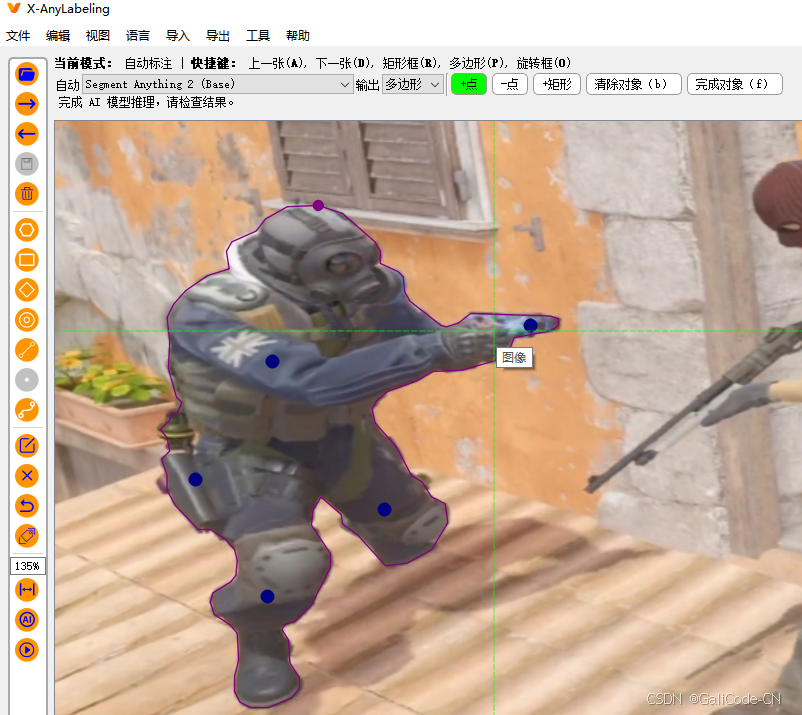Viewport: 802px width, 715px height.
Task: Select the line strip tool
Action: (27, 410)
